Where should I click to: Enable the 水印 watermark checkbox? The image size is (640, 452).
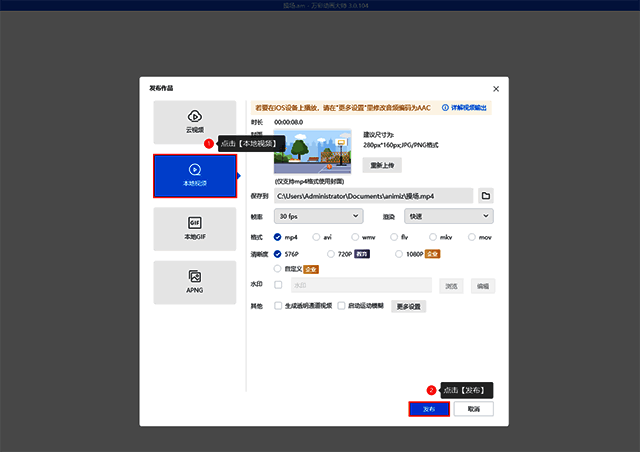click(x=278, y=286)
